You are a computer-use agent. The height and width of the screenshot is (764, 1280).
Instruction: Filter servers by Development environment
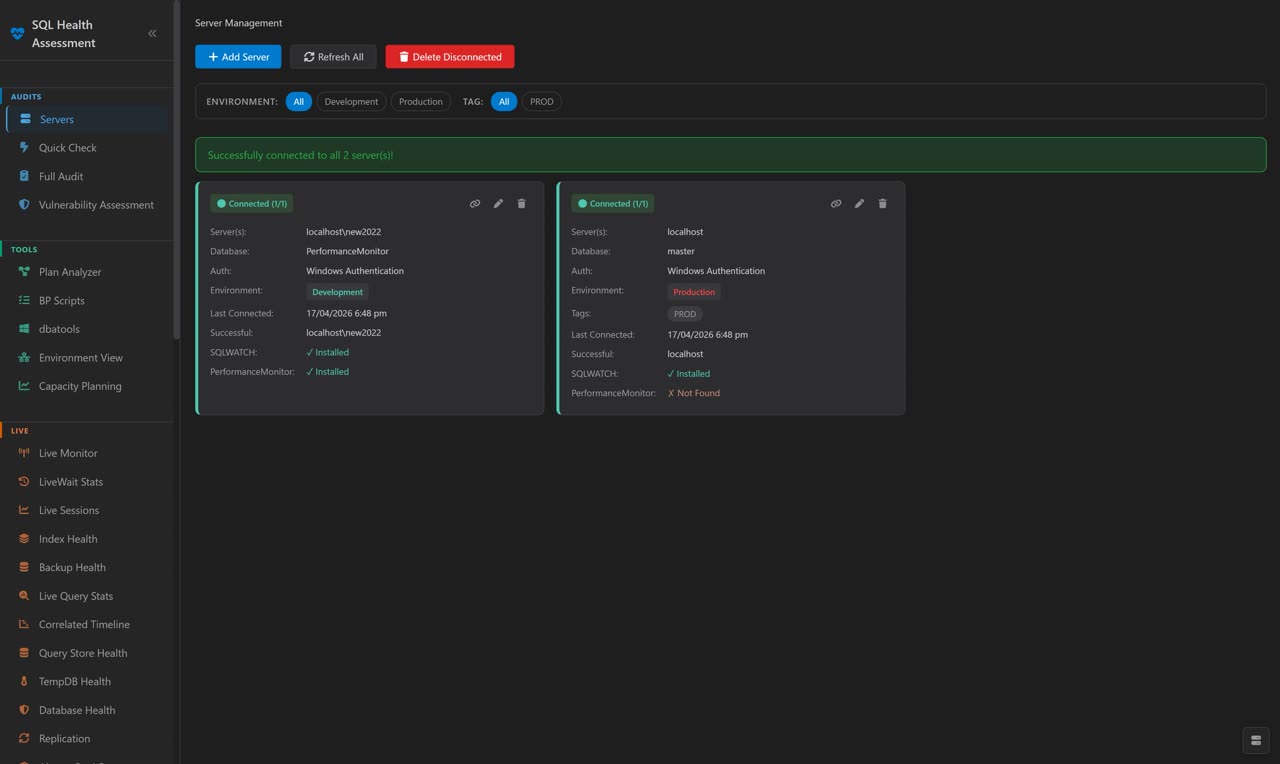tap(351, 101)
